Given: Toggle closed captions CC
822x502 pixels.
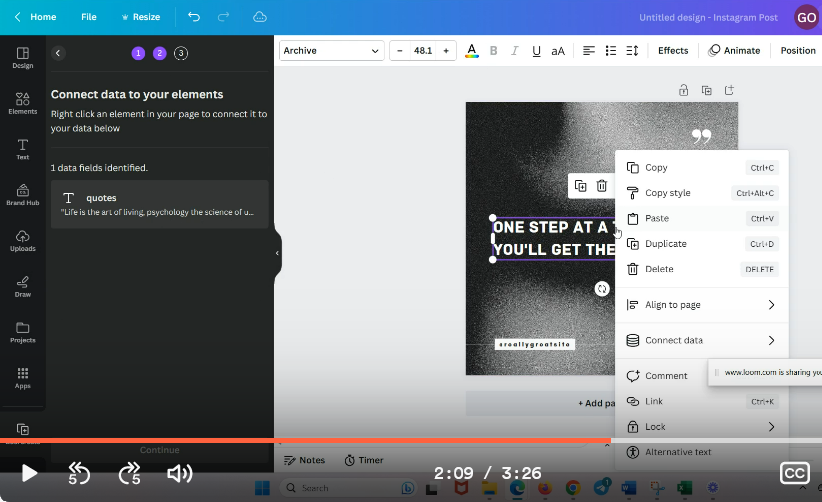Looking at the screenshot, I should click(795, 473).
